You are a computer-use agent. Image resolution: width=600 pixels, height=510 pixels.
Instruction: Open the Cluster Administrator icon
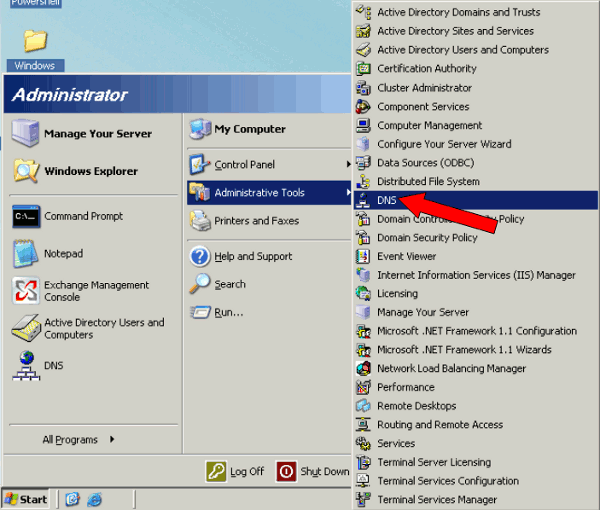(x=363, y=88)
